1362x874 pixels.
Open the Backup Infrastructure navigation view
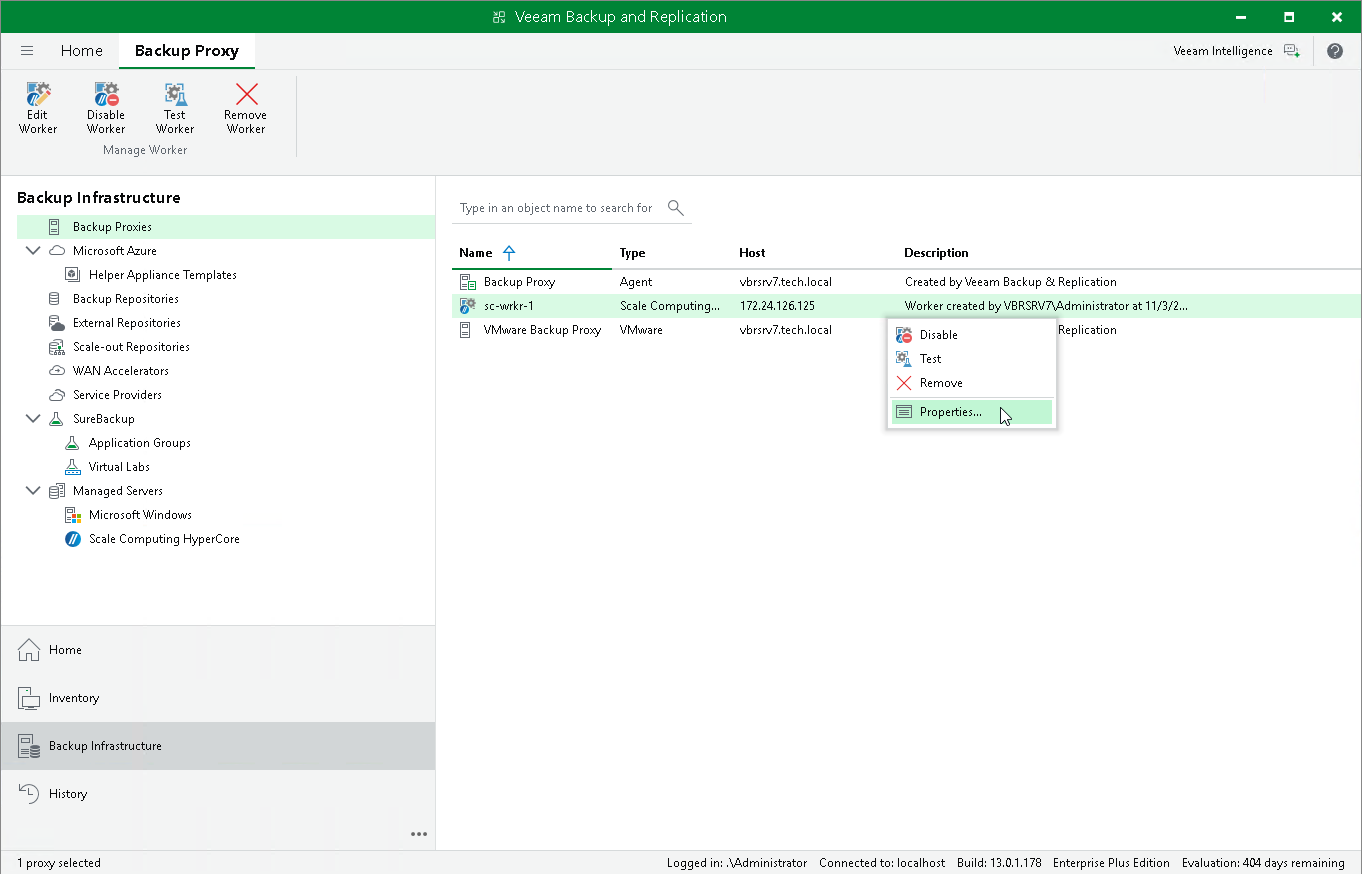[218, 746]
